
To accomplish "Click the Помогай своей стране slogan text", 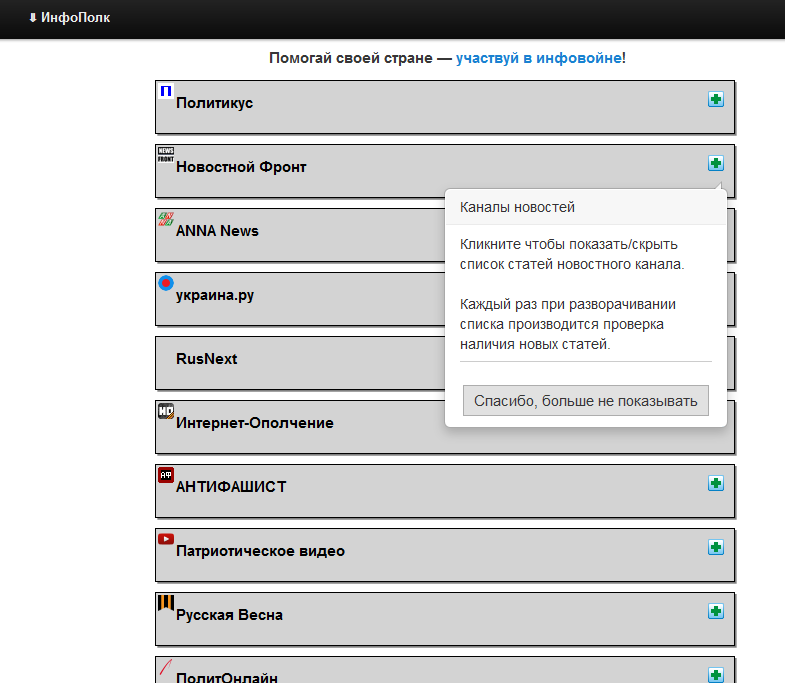I will click(350, 58).
